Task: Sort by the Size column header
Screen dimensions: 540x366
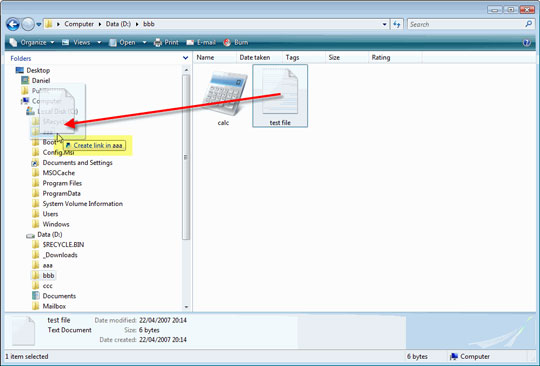Action: [x=346, y=57]
